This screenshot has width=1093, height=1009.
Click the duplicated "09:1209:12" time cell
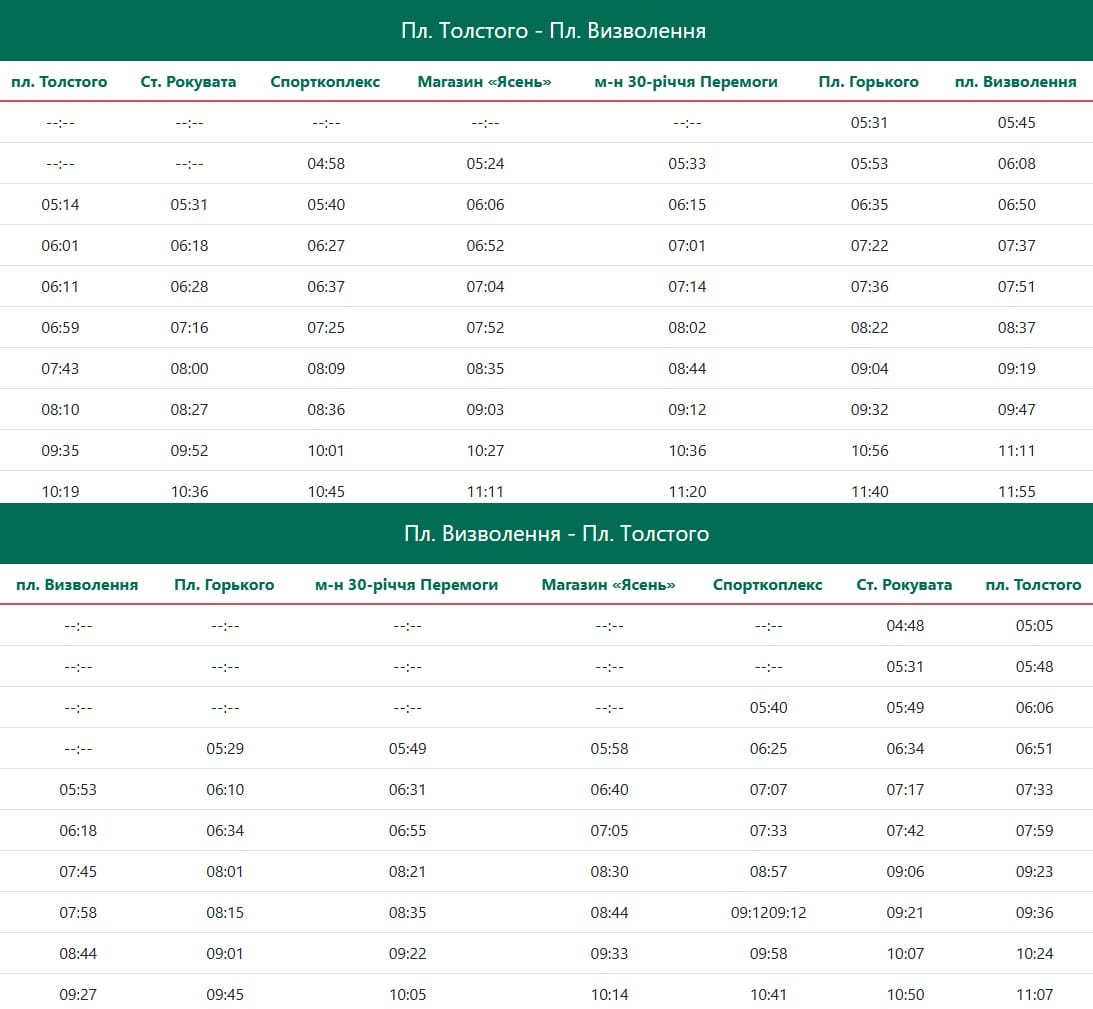pos(768,913)
